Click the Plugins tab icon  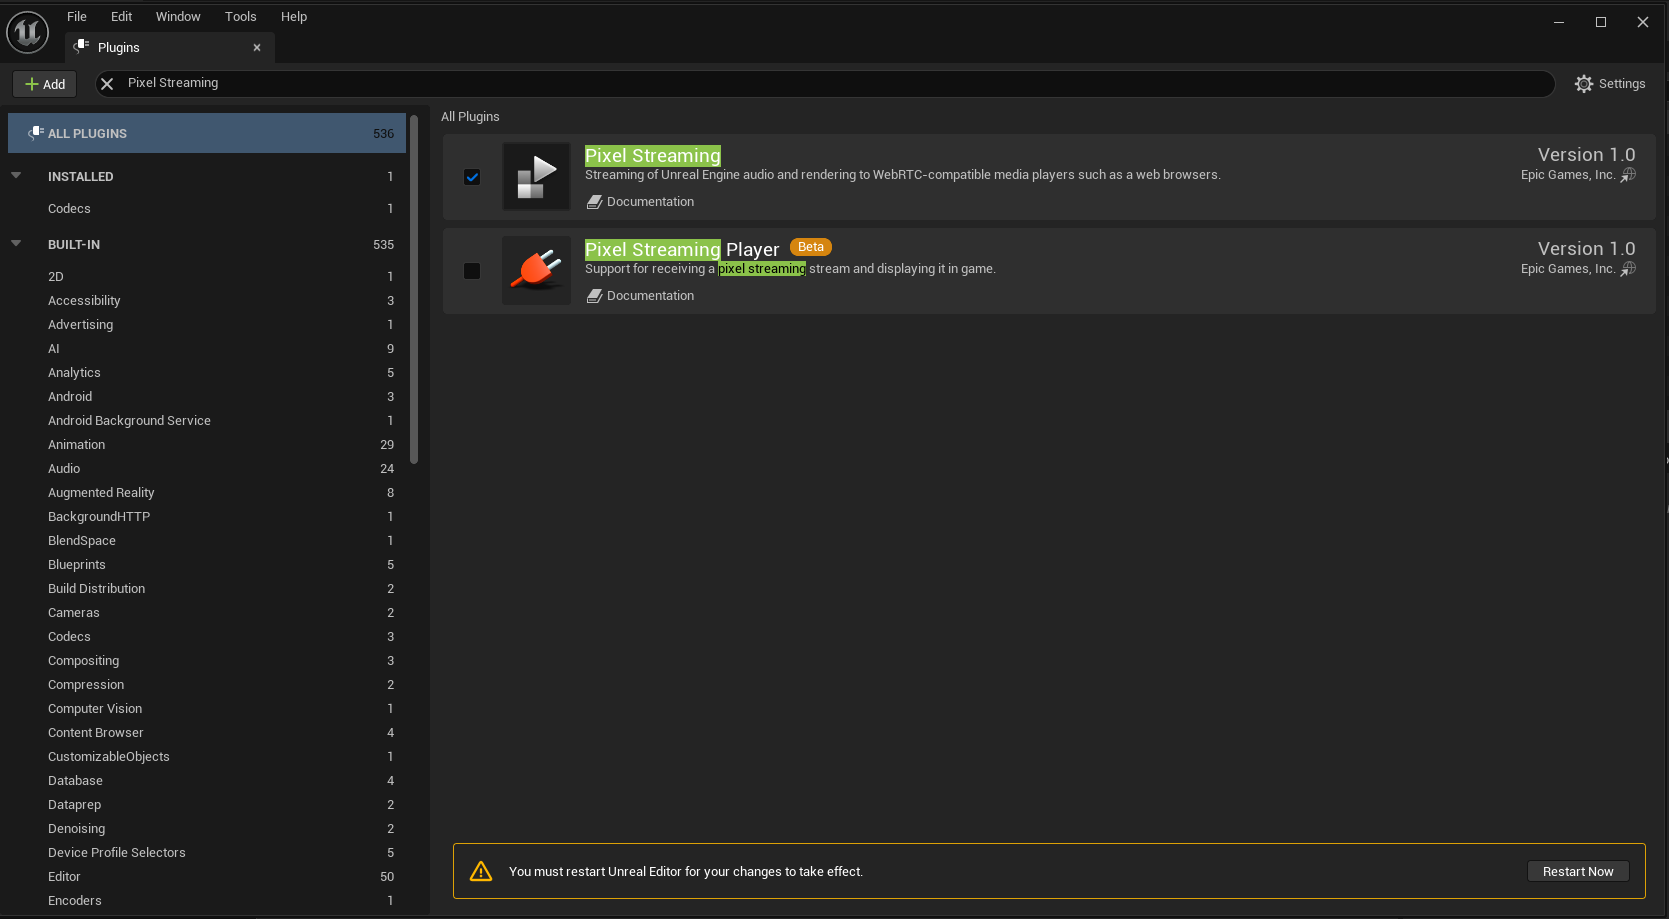point(81,47)
